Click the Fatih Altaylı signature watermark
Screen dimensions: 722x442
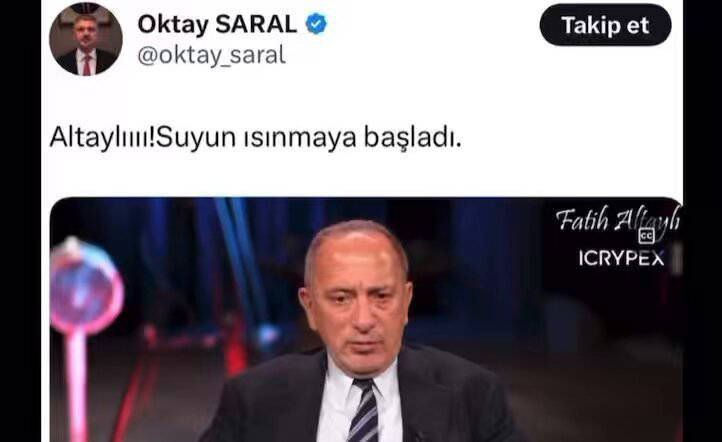point(617,221)
